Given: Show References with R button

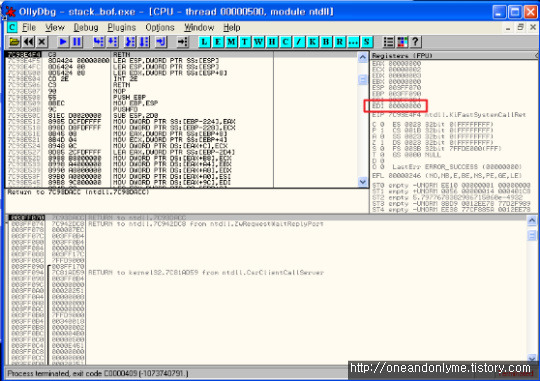Looking at the screenshot, I should 340,42.
